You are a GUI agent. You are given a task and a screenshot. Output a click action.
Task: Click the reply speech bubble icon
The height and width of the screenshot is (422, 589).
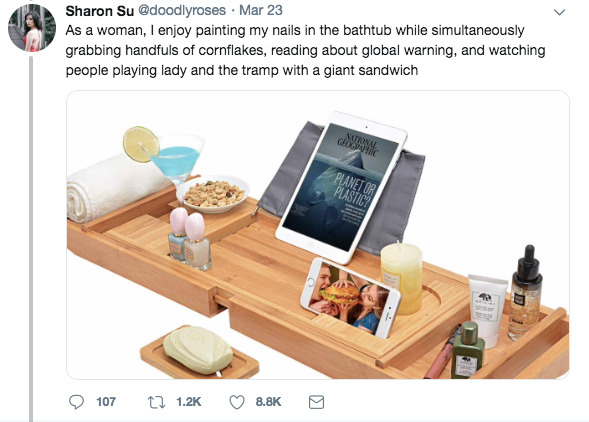pyautogui.click(x=76, y=402)
